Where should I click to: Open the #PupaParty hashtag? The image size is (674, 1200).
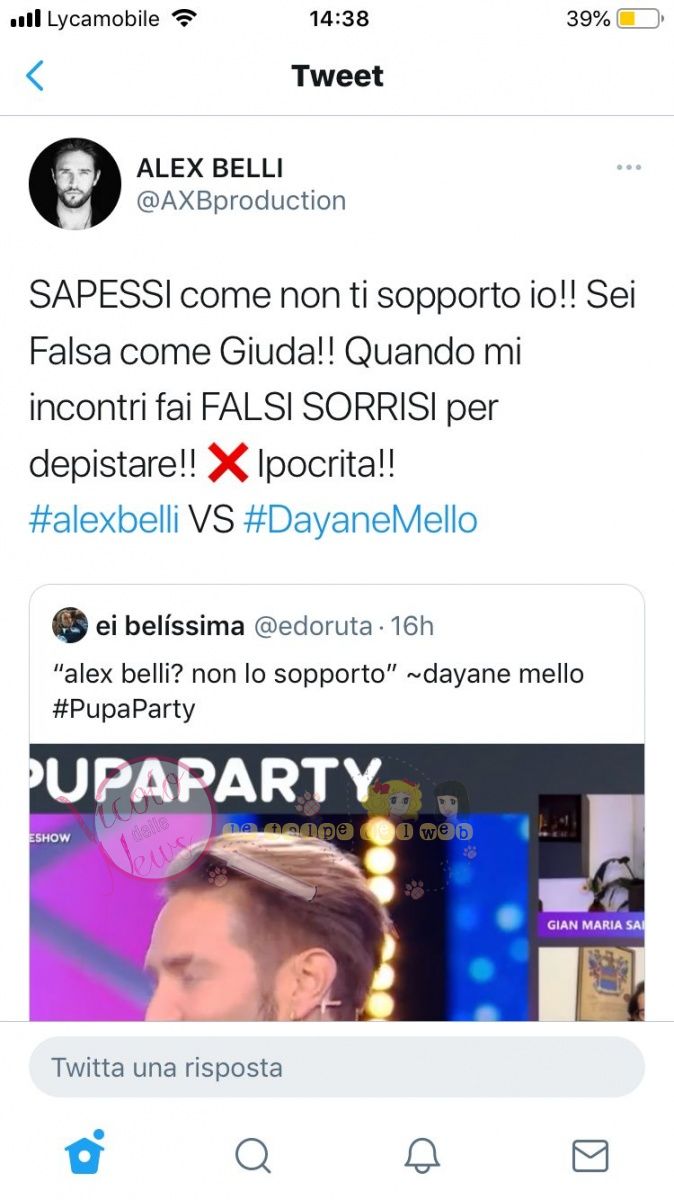pyautogui.click(x=122, y=709)
